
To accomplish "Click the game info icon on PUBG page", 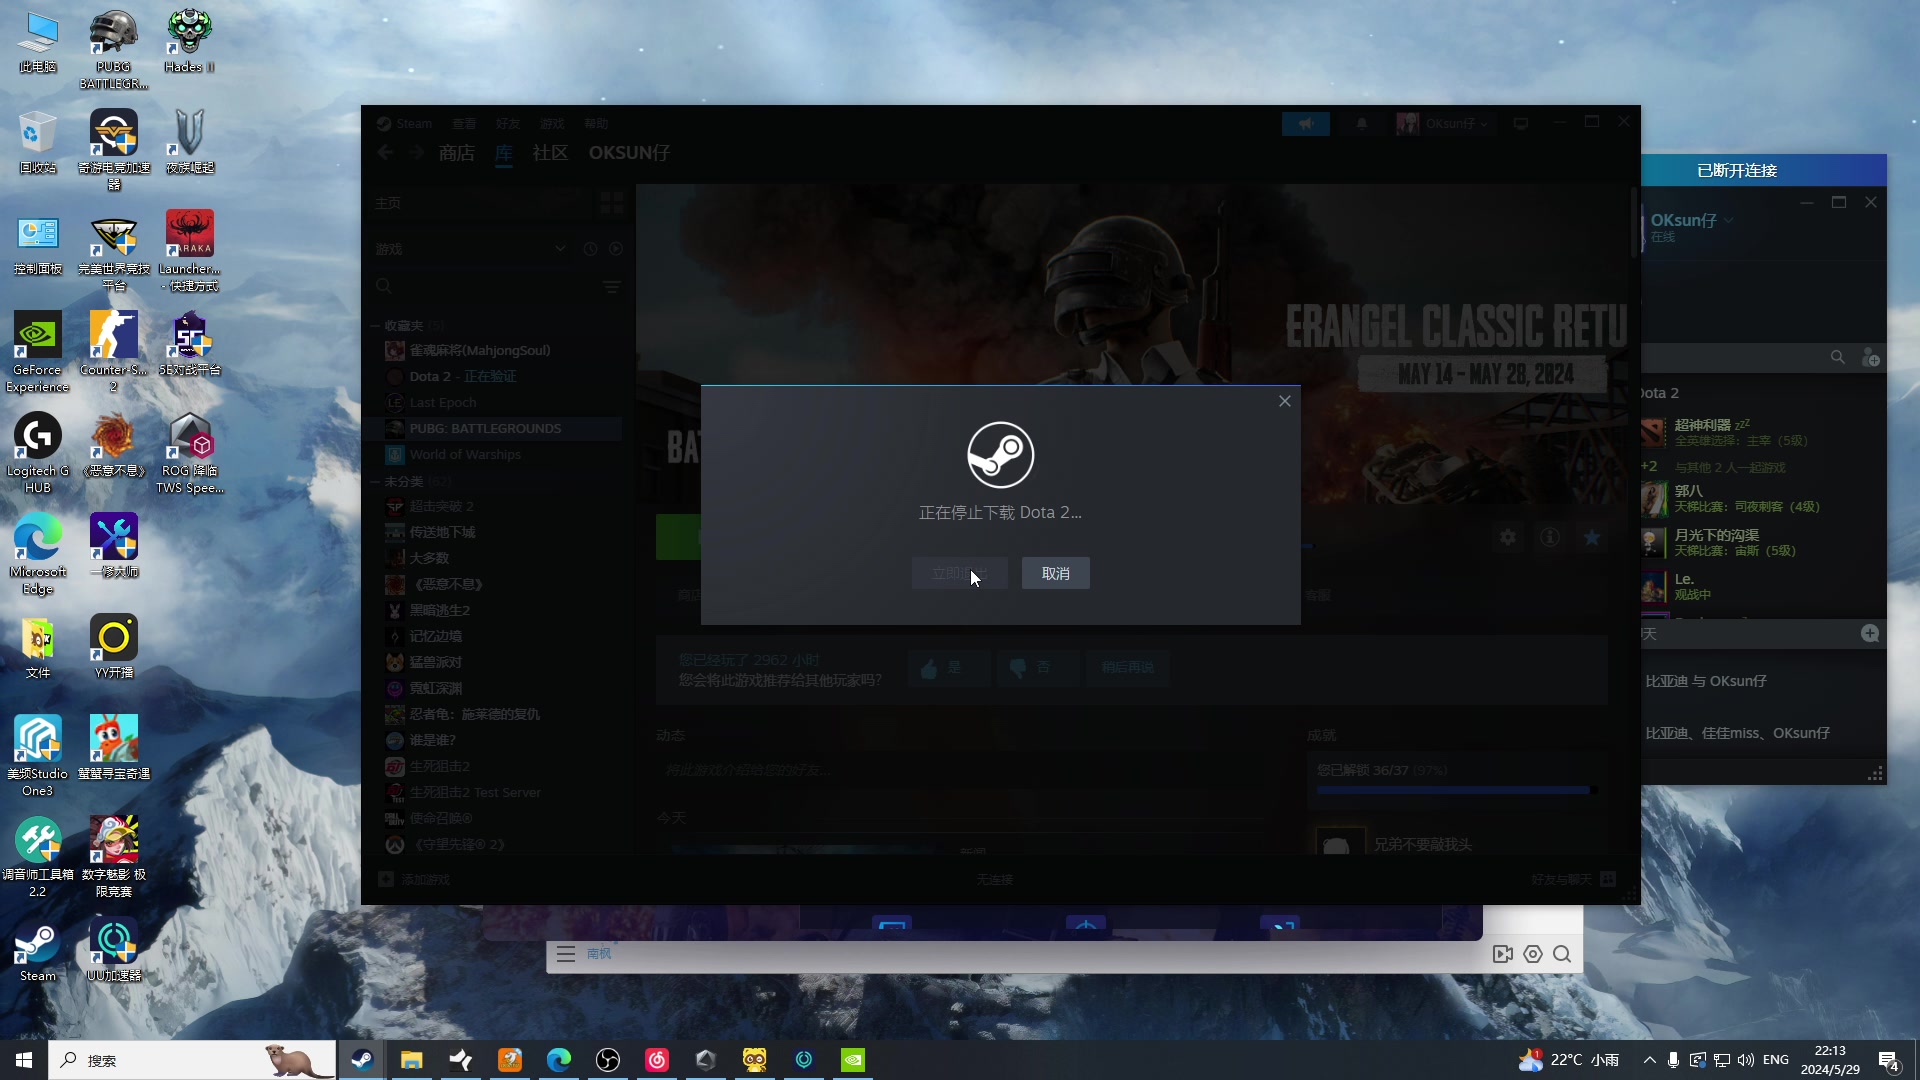I will 1550,538.
